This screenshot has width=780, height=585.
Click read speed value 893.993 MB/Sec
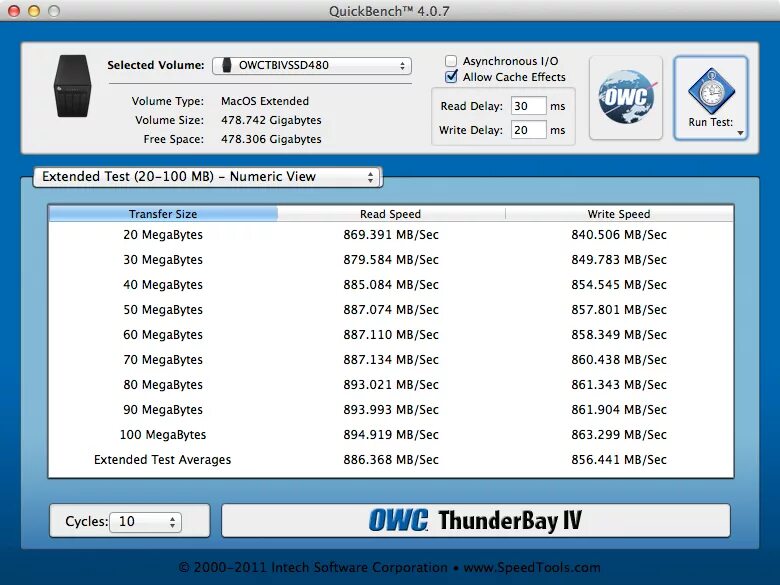391,409
